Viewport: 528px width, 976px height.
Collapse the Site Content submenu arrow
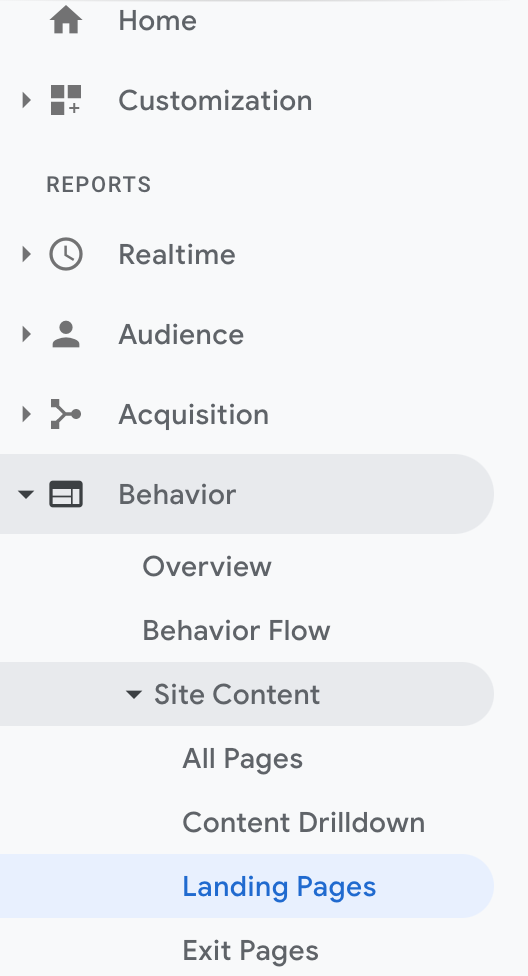pos(134,695)
